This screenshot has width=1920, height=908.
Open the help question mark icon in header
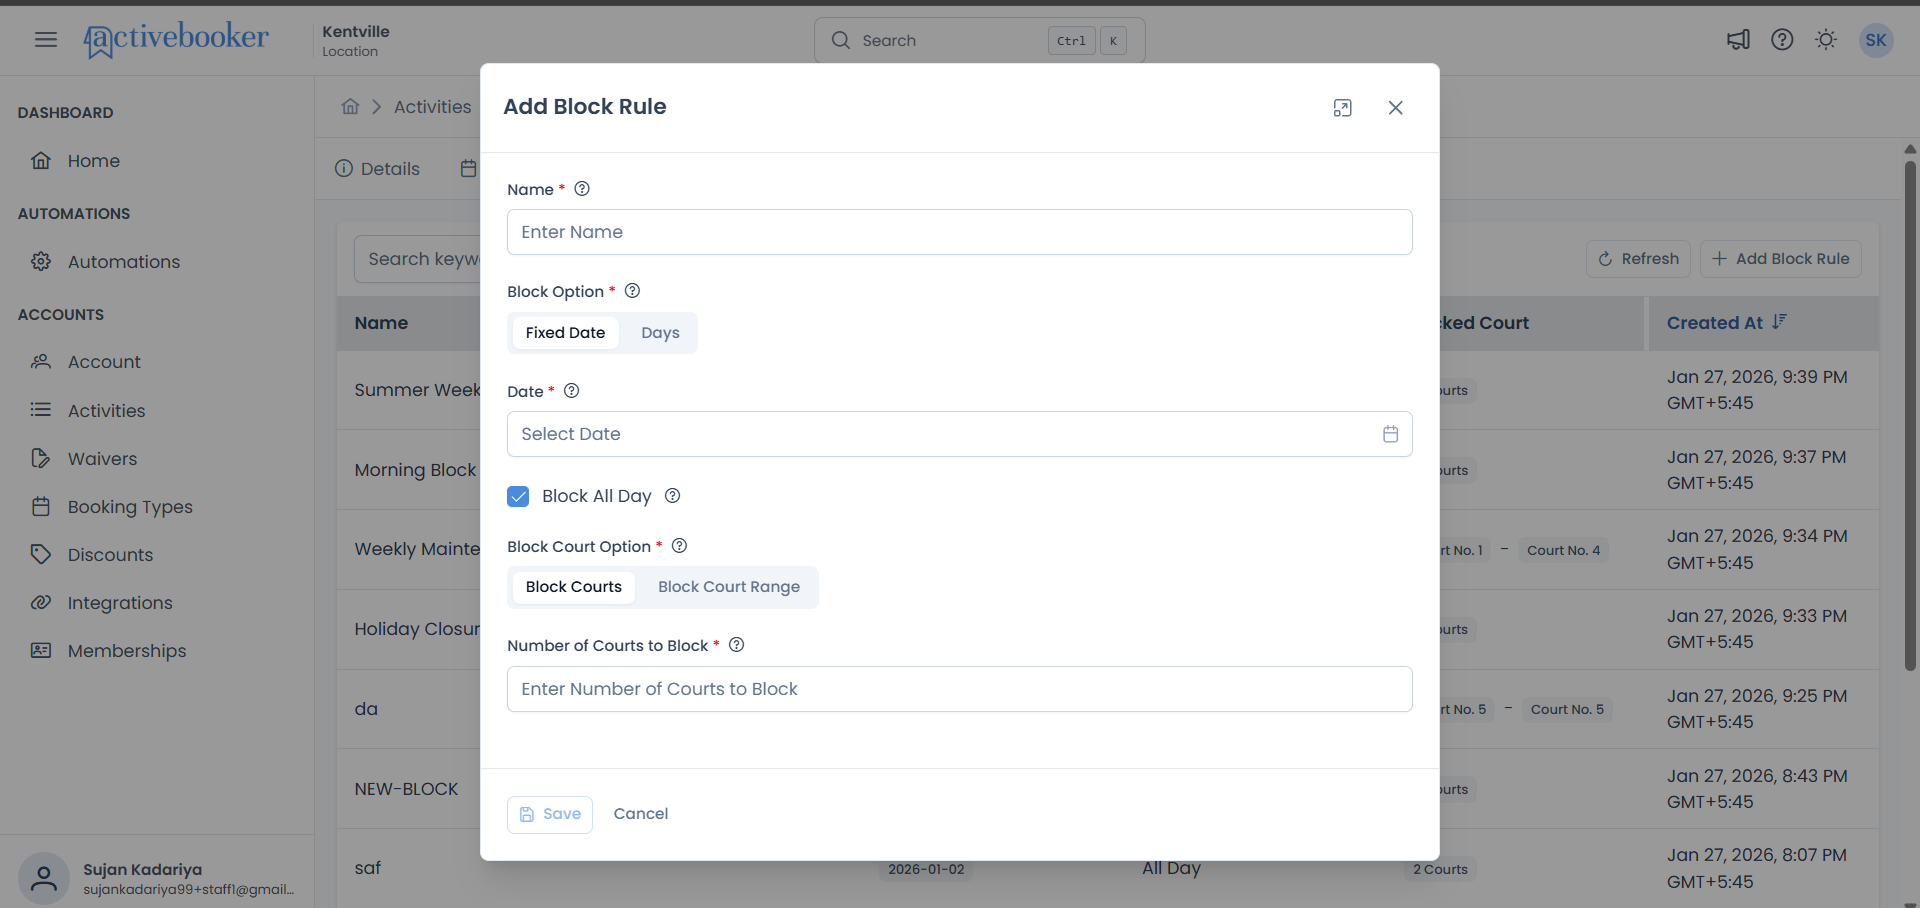pyautogui.click(x=1782, y=40)
